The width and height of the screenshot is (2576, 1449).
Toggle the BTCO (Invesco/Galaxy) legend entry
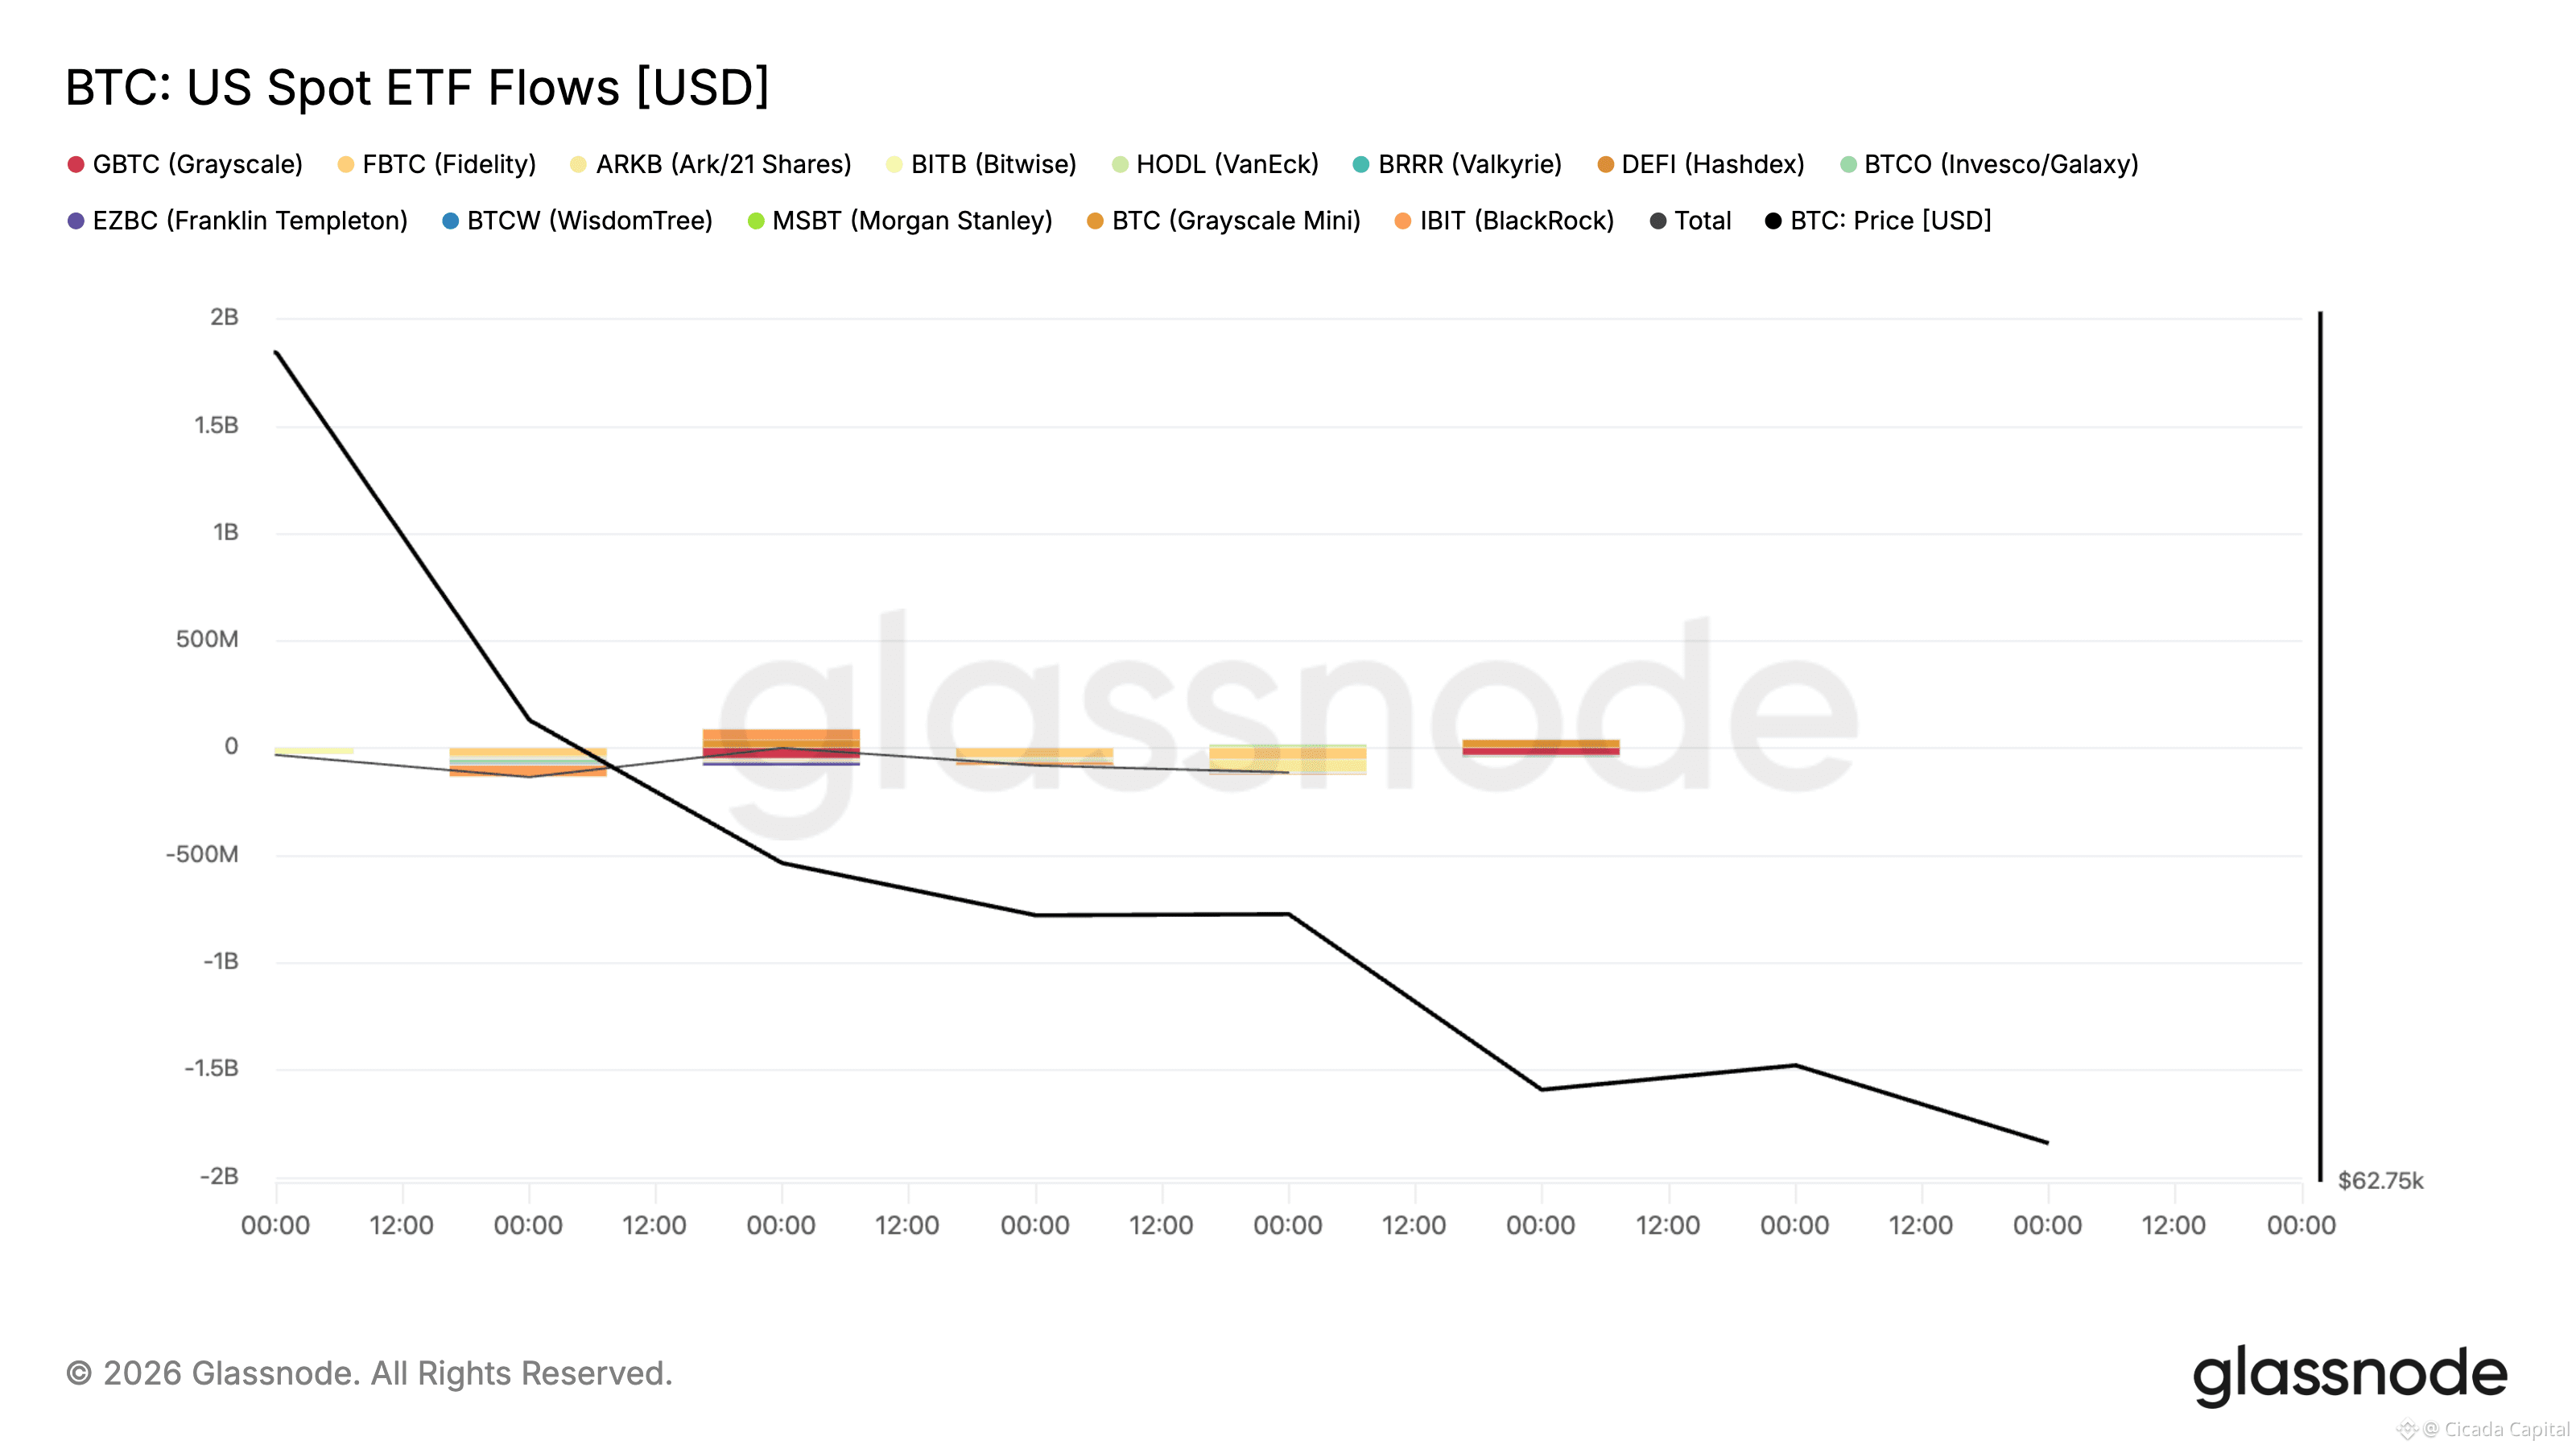point(1989,164)
